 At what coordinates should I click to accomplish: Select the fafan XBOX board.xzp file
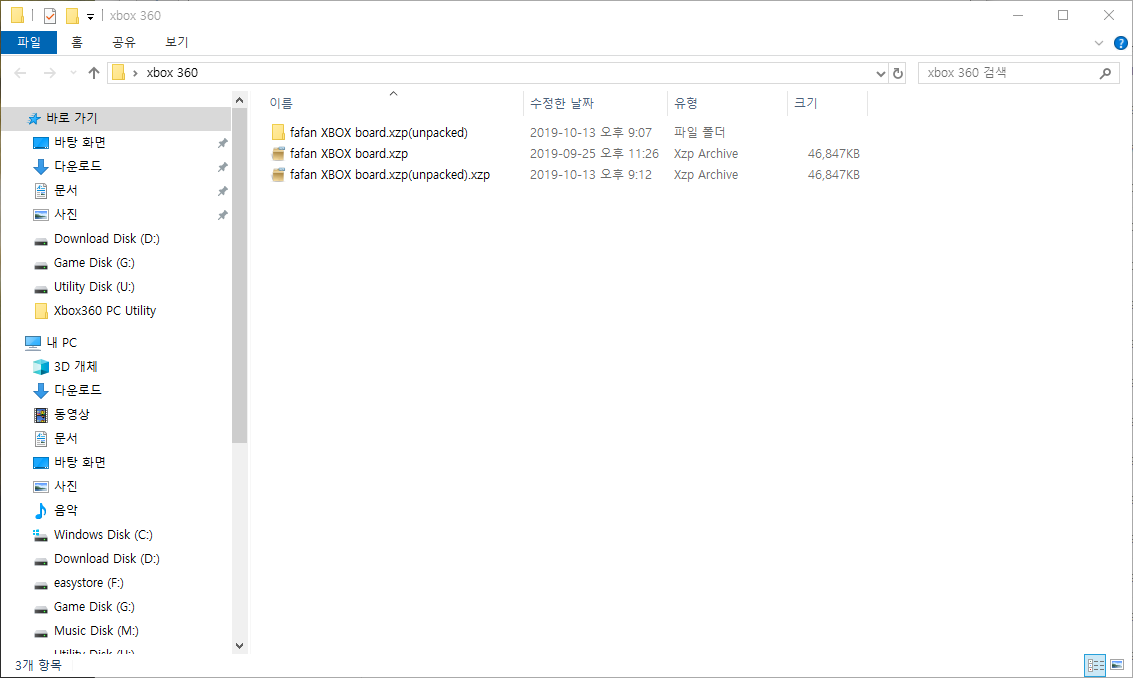coord(349,153)
